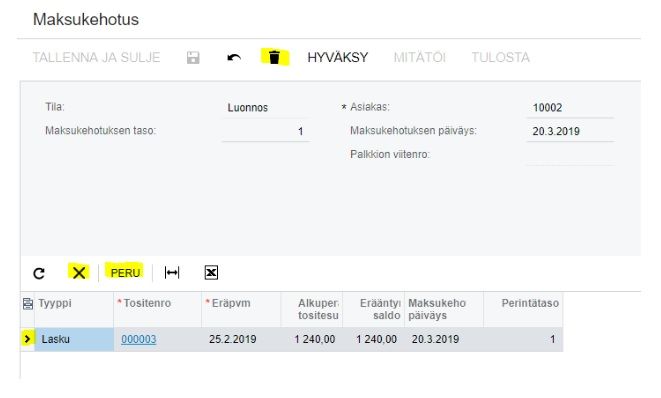The width and height of the screenshot is (661, 398).
Task: Click the undo arrow icon
Action: click(234, 57)
